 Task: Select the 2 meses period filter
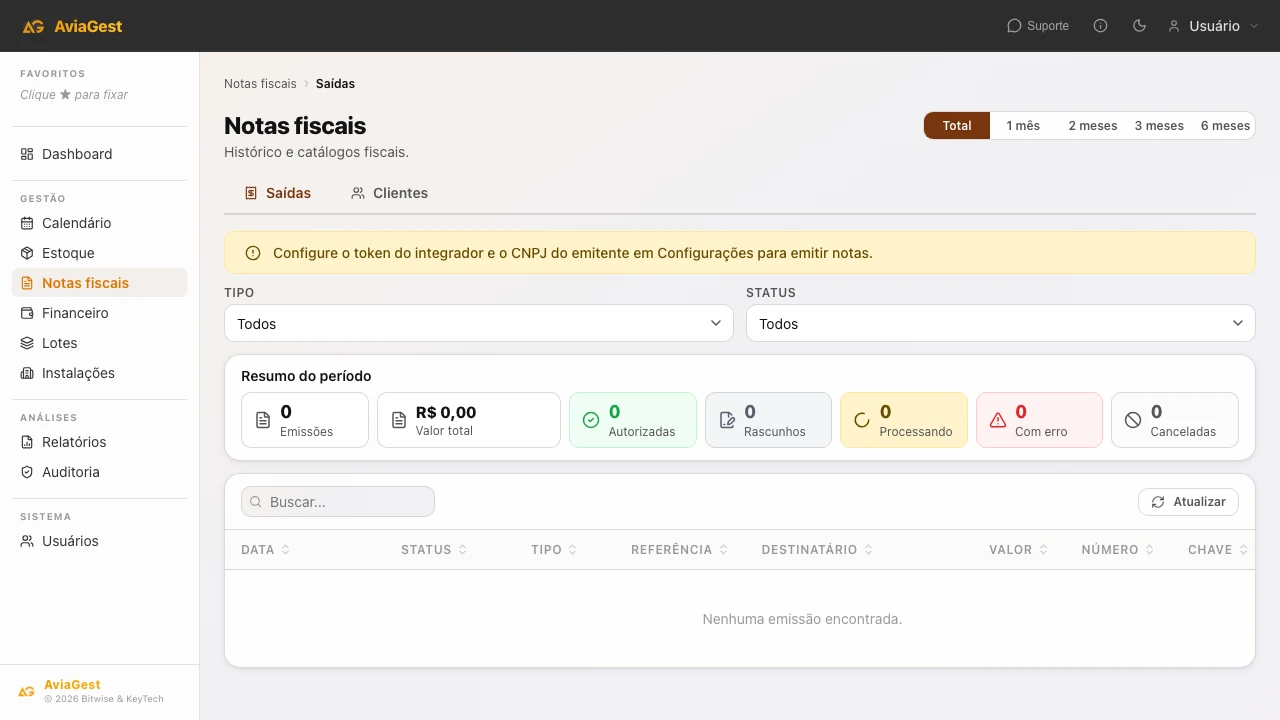(1093, 126)
